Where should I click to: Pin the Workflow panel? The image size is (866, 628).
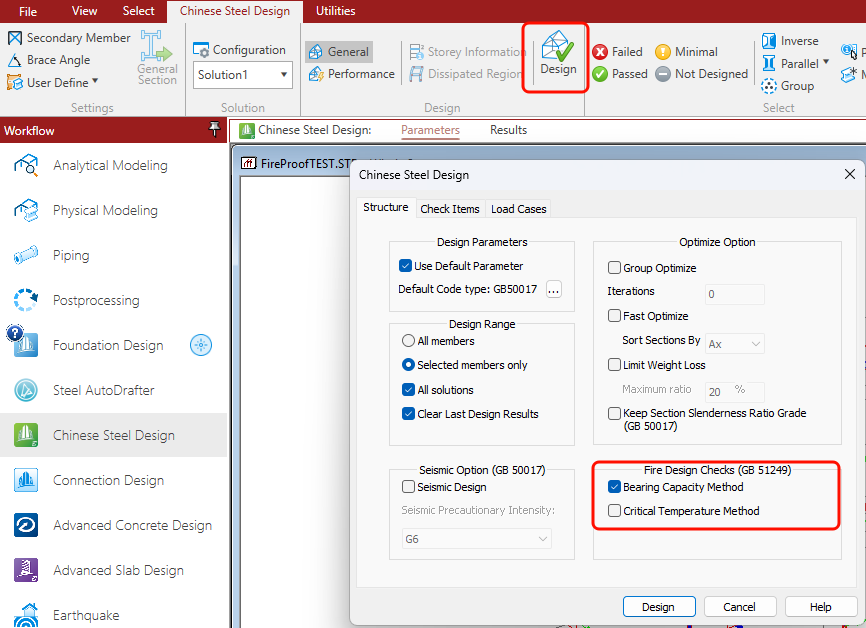[214, 130]
